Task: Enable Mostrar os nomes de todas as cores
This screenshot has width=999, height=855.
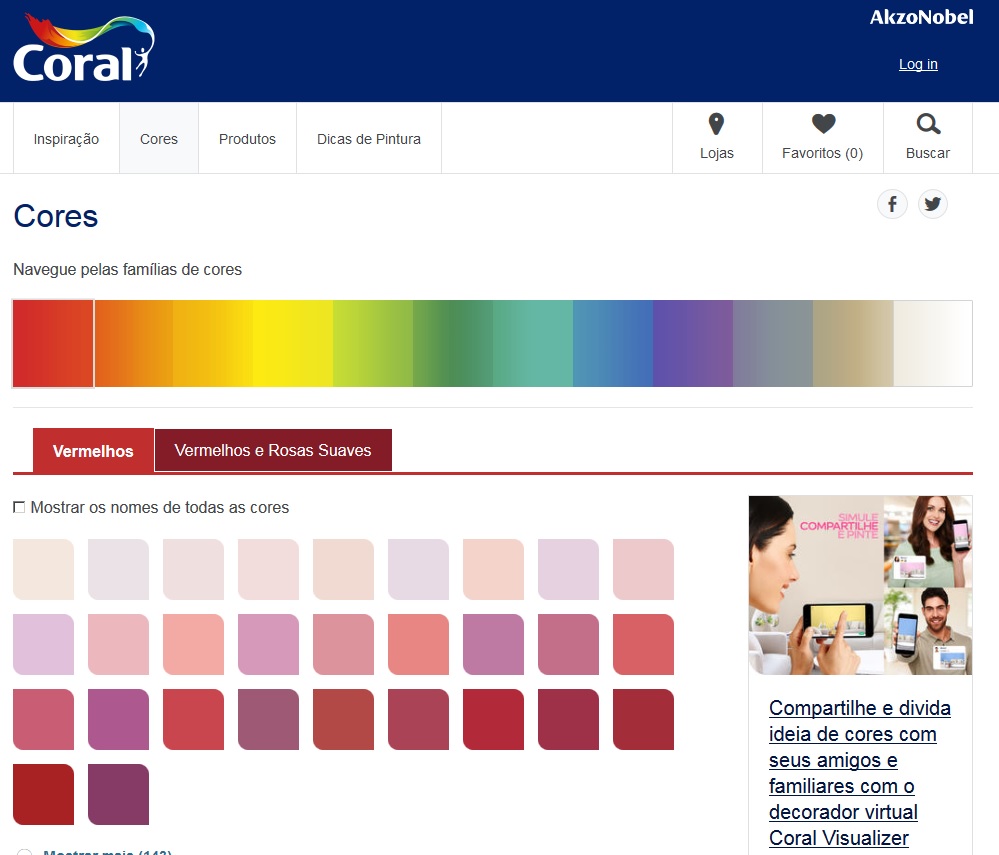Action: [19, 508]
